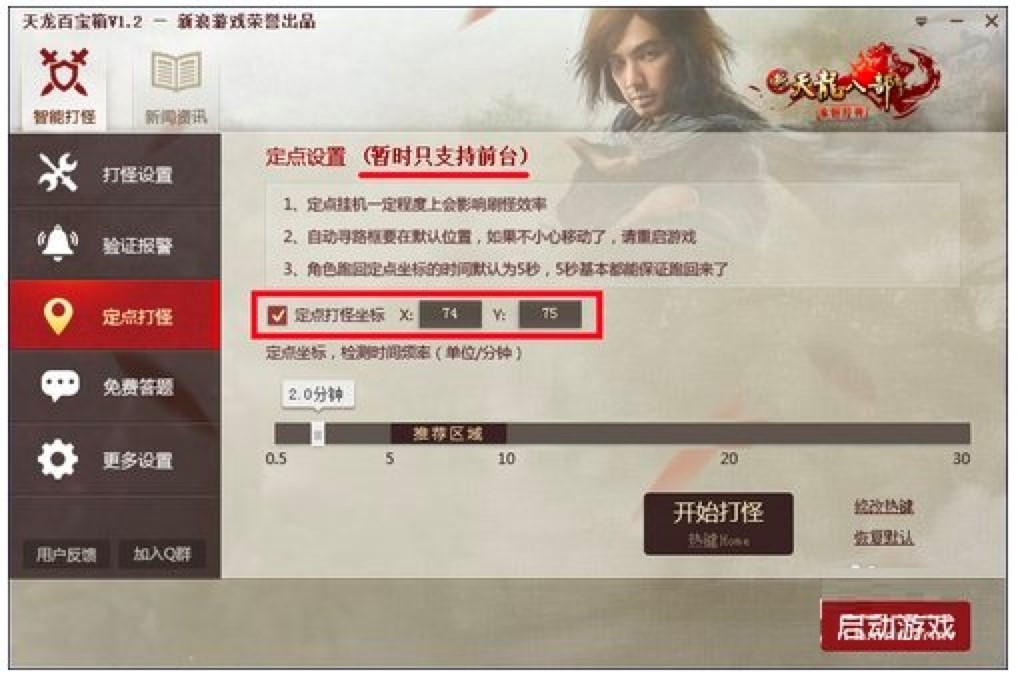Click the 启动游戏 button
This screenshot has height=680, width=1018.
[895, 626]
